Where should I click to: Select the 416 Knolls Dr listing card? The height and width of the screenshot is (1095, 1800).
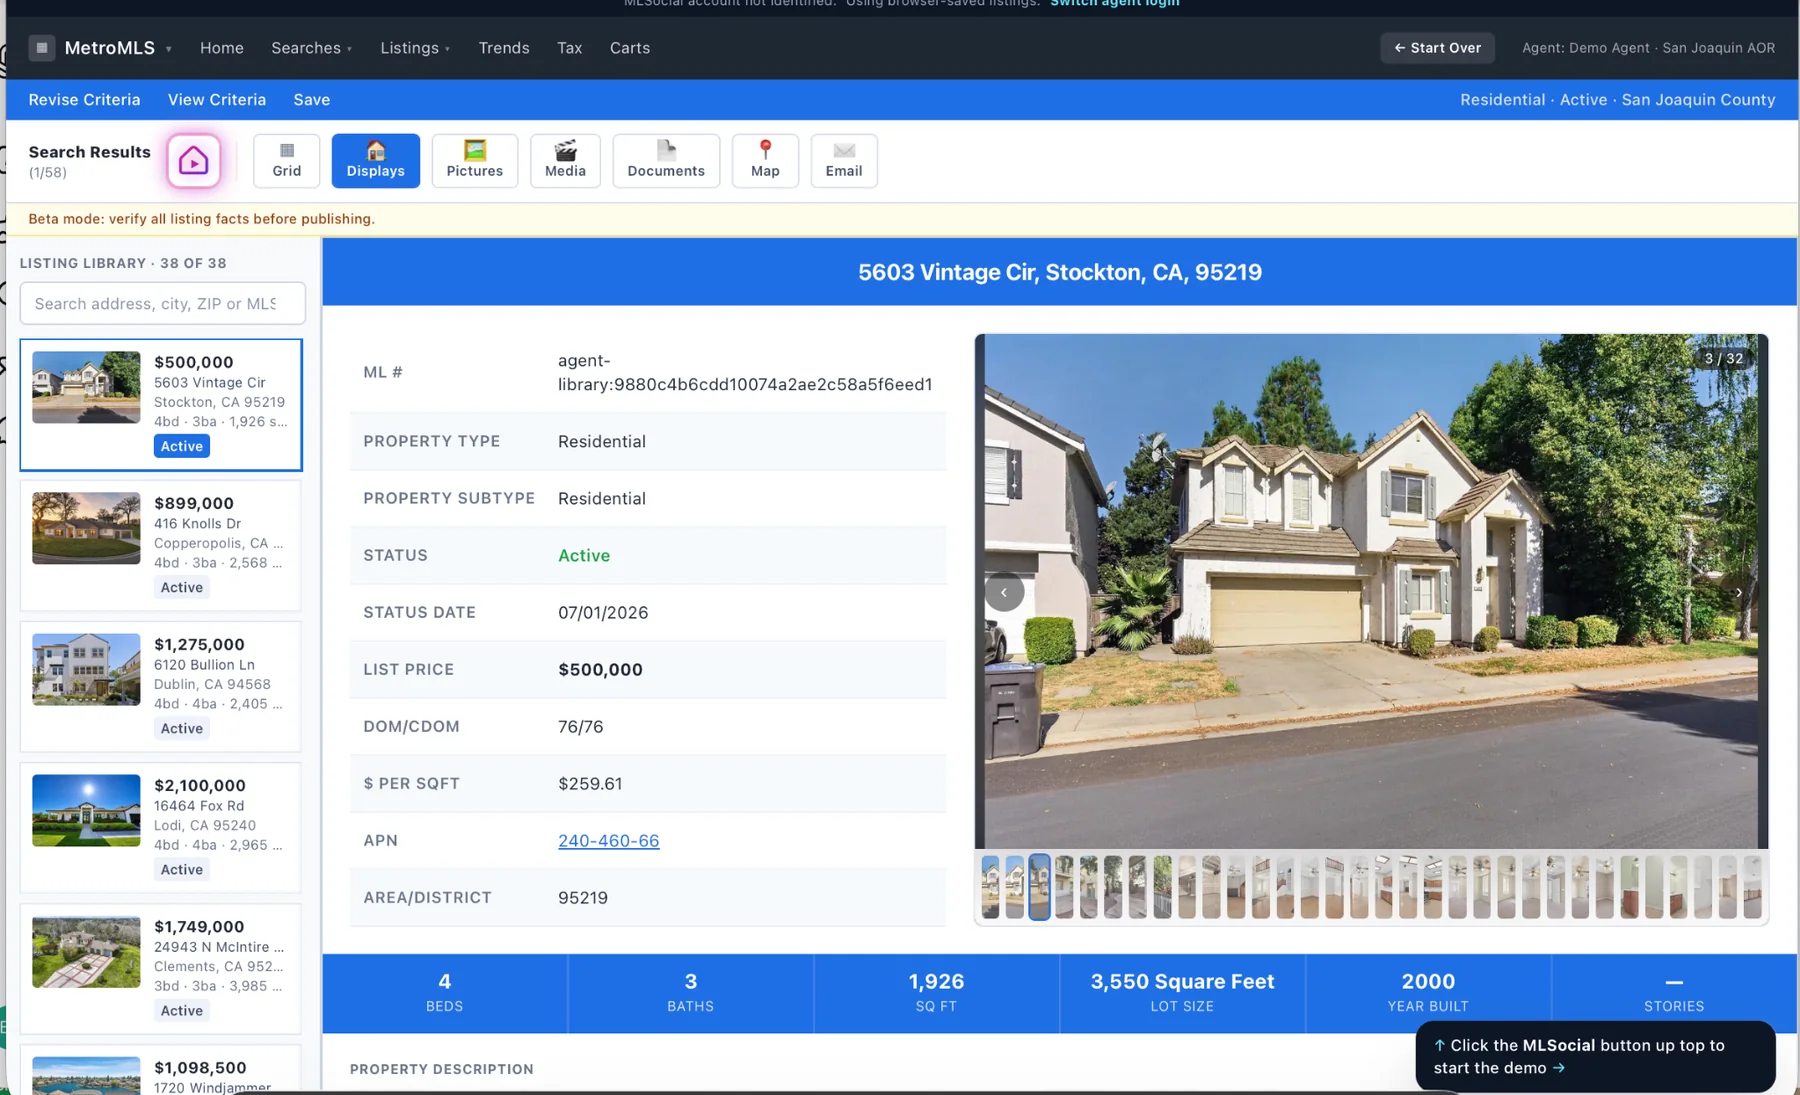point(161,546)
